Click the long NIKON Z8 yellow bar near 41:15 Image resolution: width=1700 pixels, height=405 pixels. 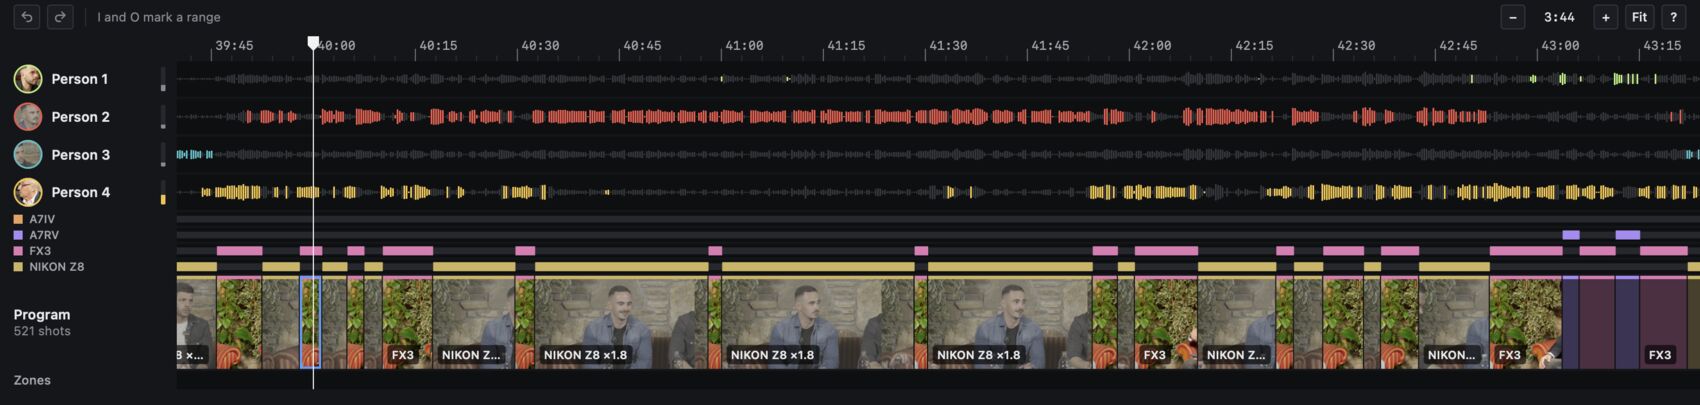(818, 267)
